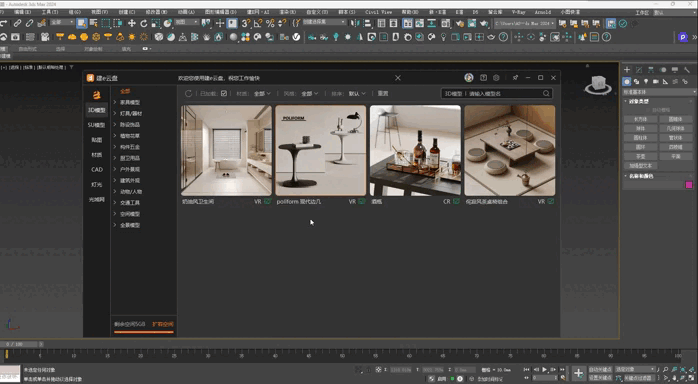
Task: Click the ViewCube in the viewport
Action: pos(598,85)
